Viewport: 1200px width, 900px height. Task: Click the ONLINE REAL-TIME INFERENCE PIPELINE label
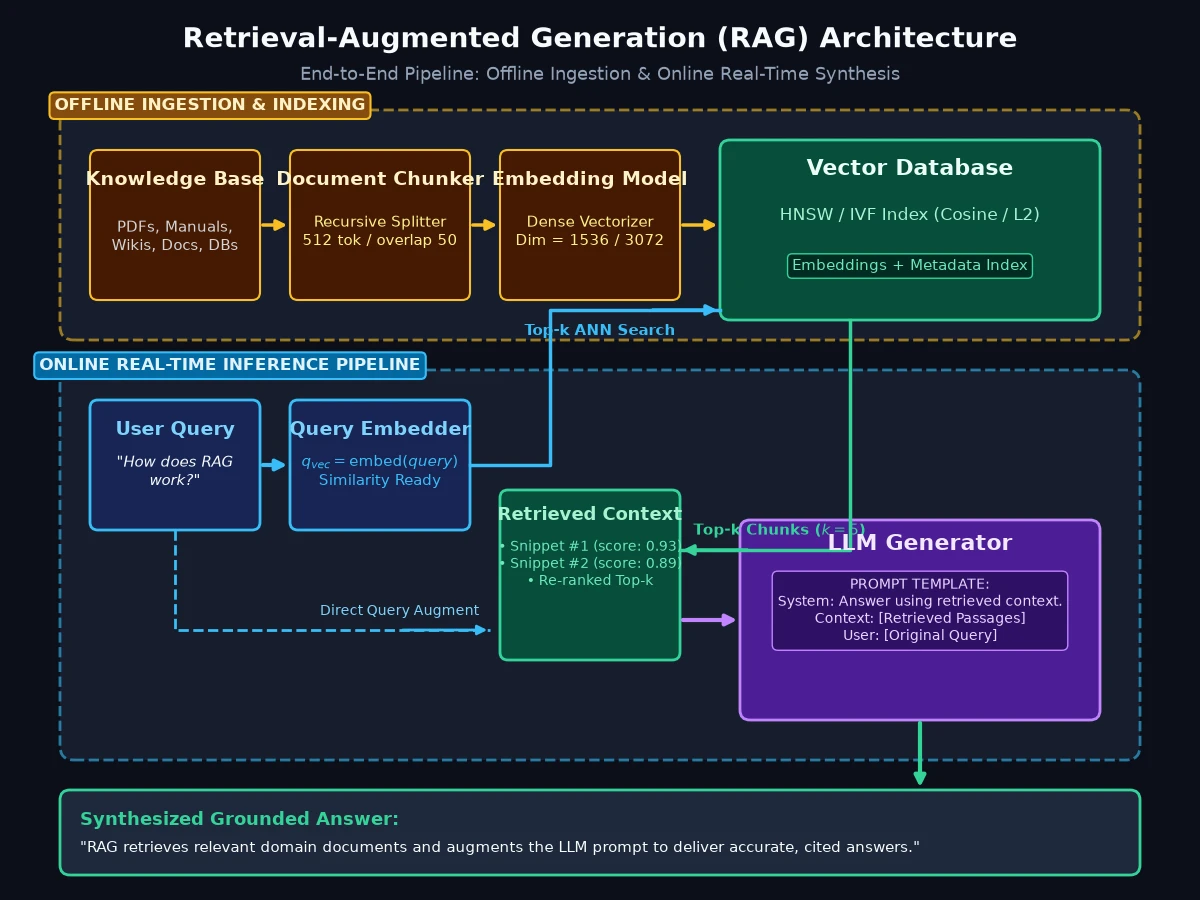point(230,365)
